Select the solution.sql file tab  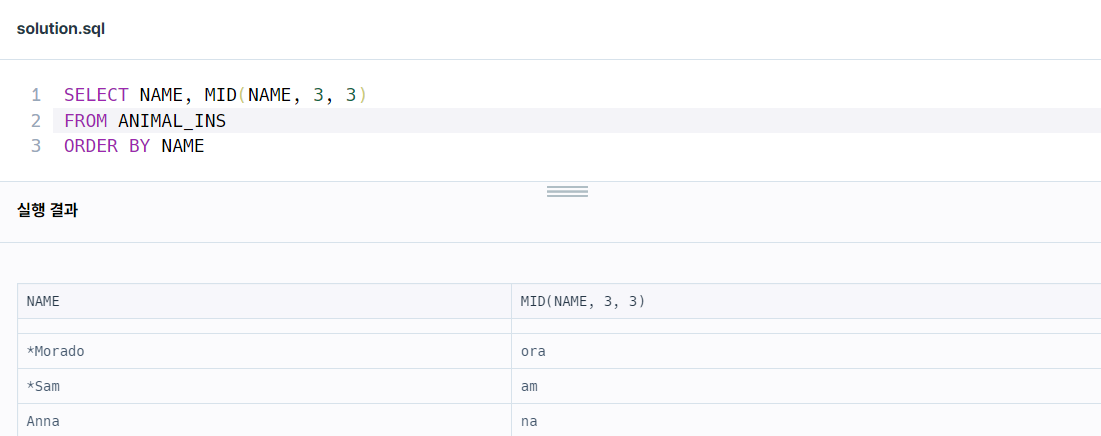61,29
